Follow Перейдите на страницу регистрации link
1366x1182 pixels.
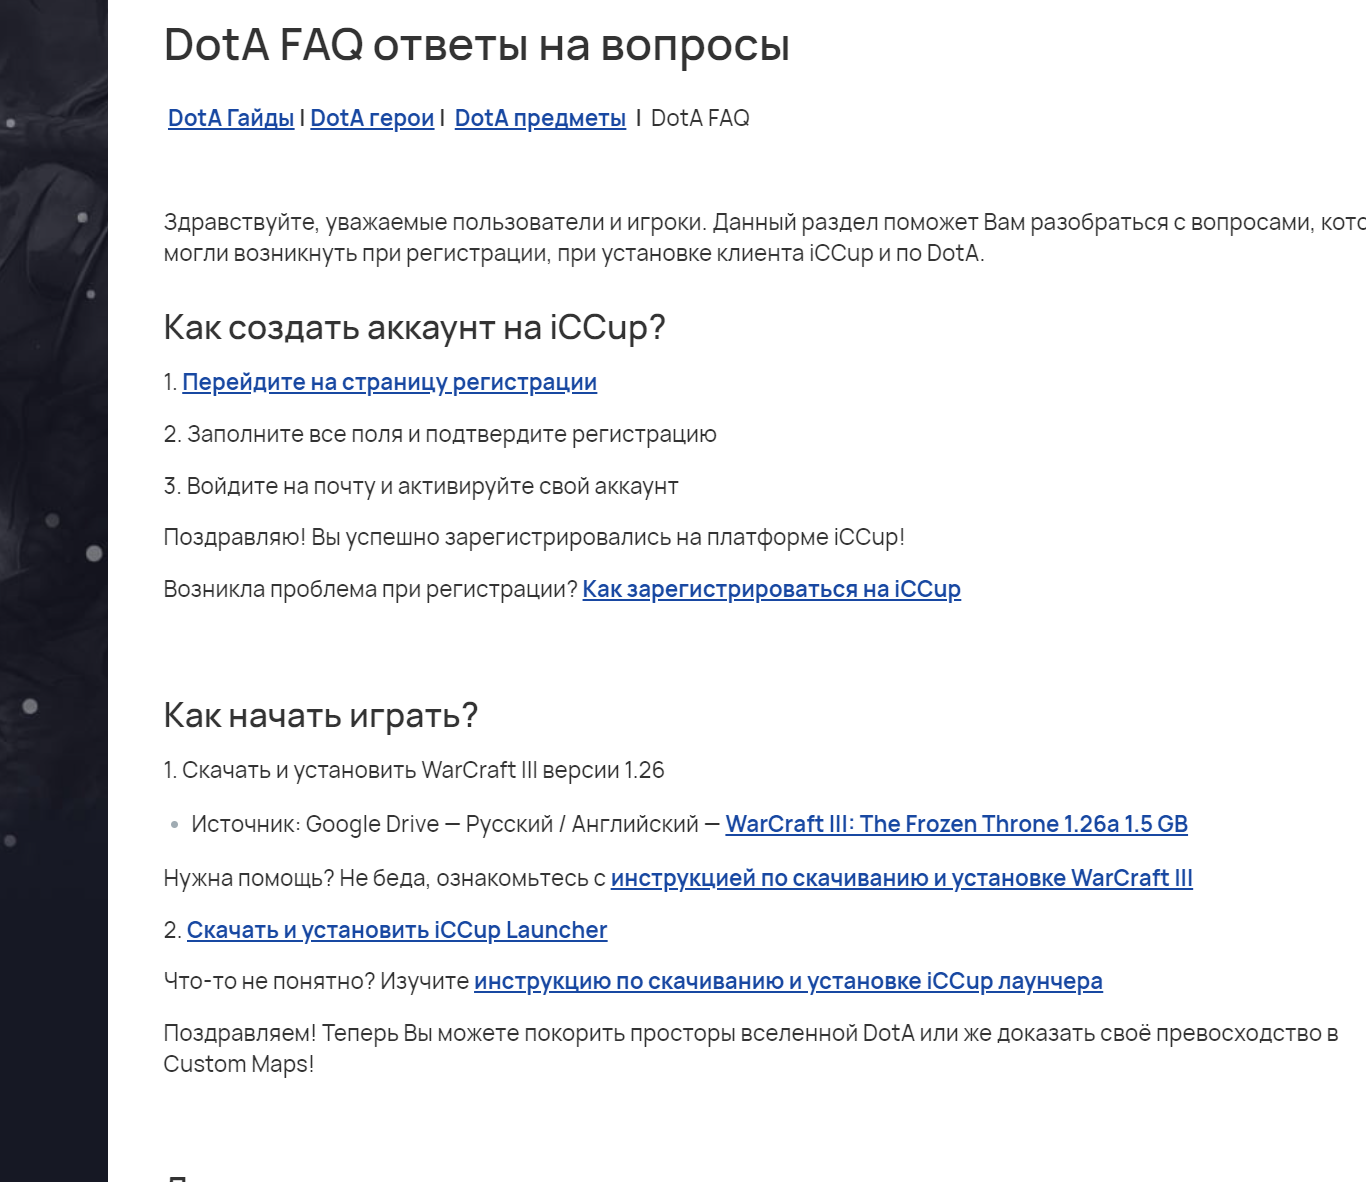pyautogui.click(x=389, y=382)
